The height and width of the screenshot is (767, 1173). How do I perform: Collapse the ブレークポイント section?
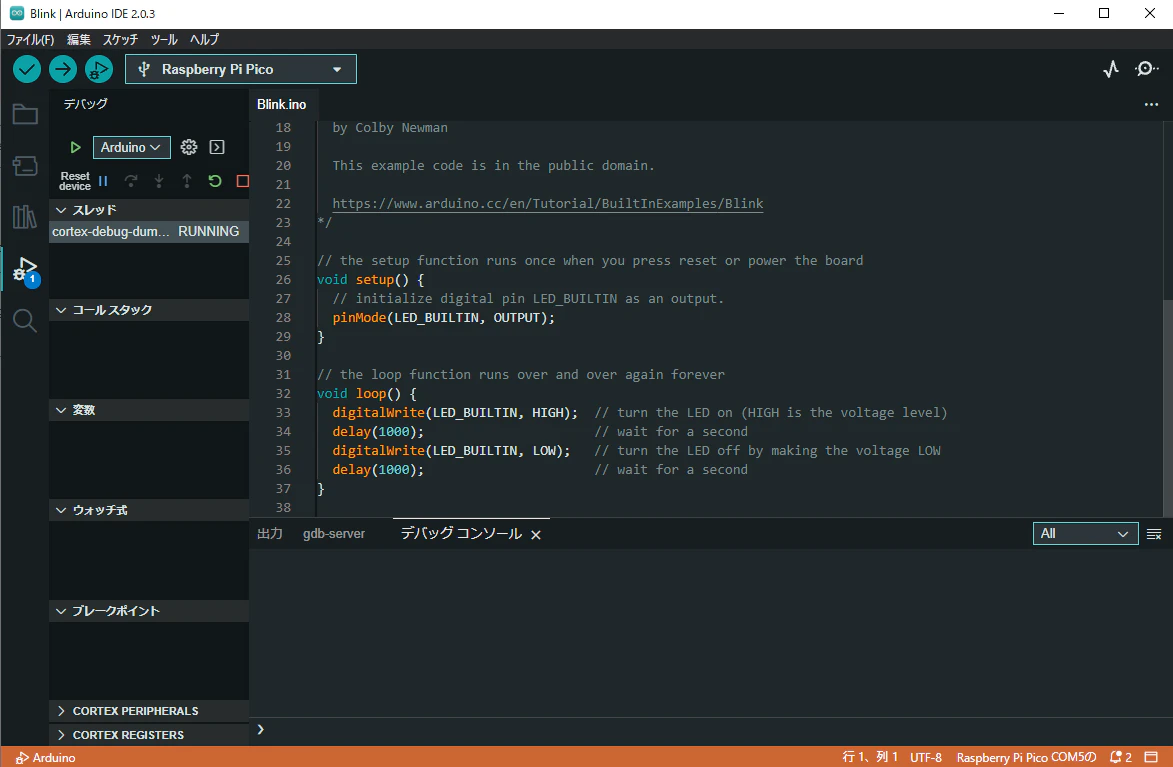pos(149,611)
